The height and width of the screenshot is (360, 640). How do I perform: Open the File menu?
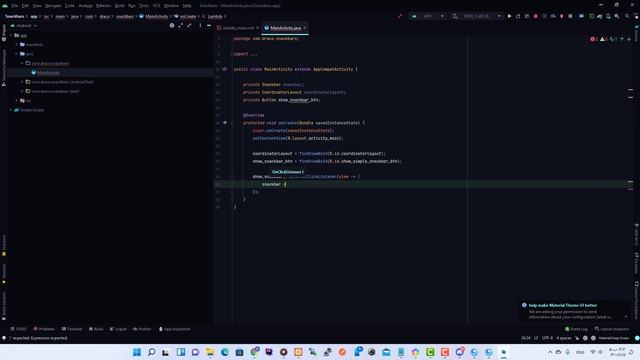(15, 6)
